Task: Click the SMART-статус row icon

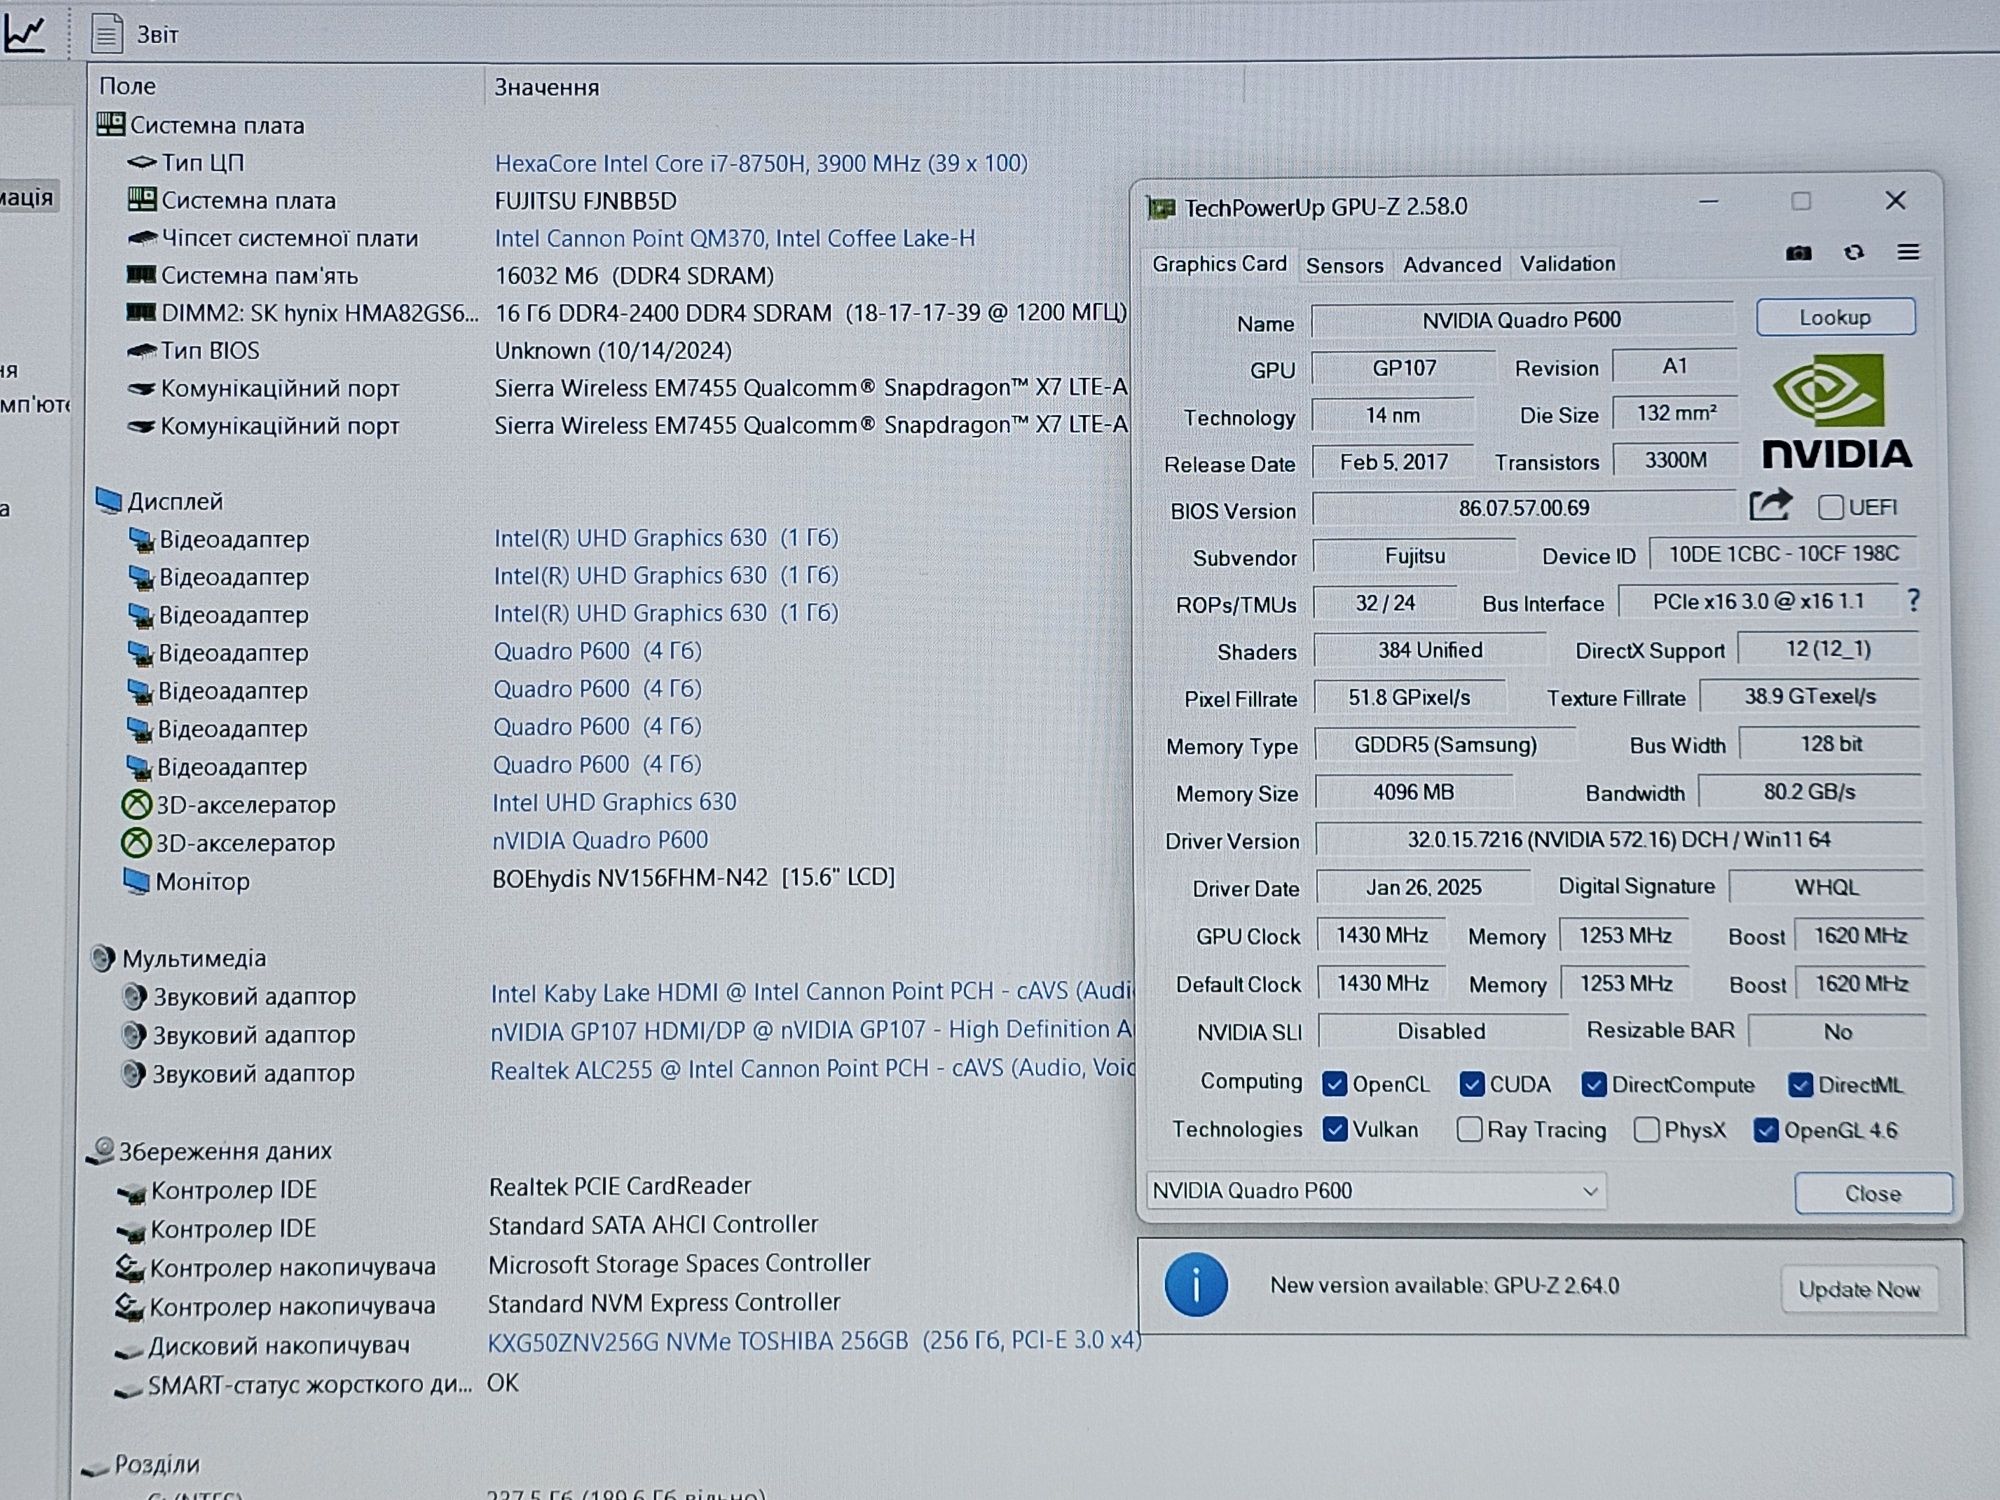Action: coord(127,1391)
